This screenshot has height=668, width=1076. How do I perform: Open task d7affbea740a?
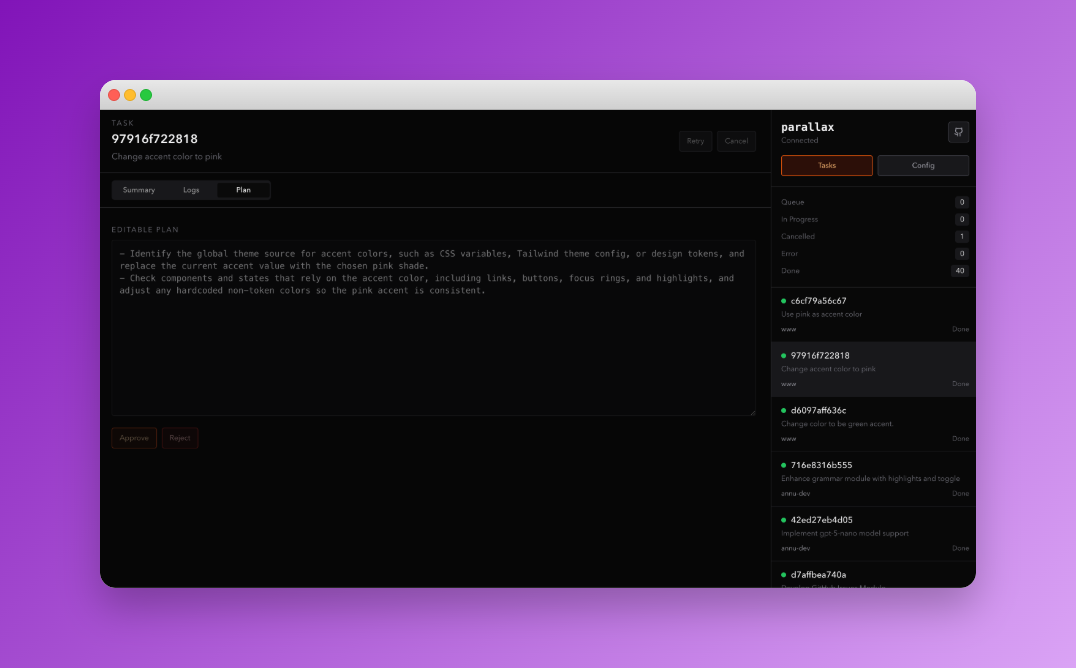874,575
